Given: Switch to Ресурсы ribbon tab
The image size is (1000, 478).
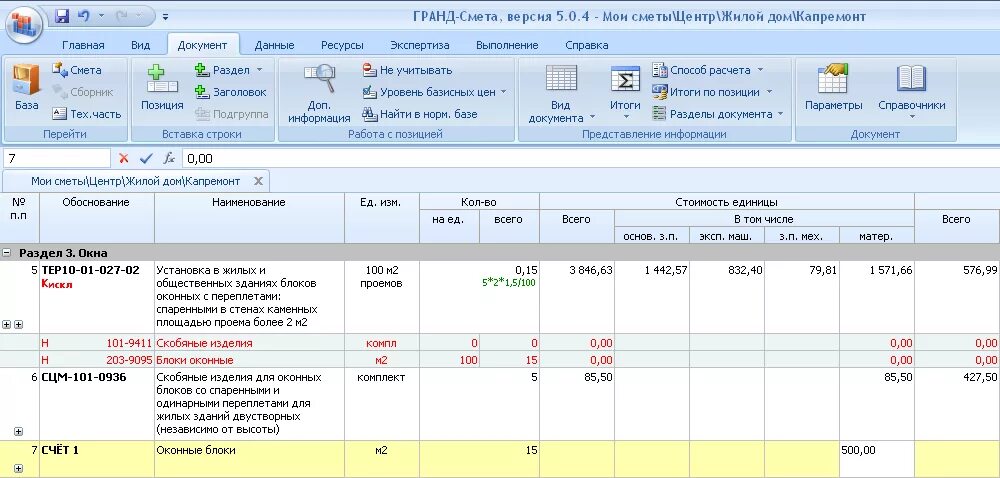Looking at the screenshot, I should pos(342,45).
